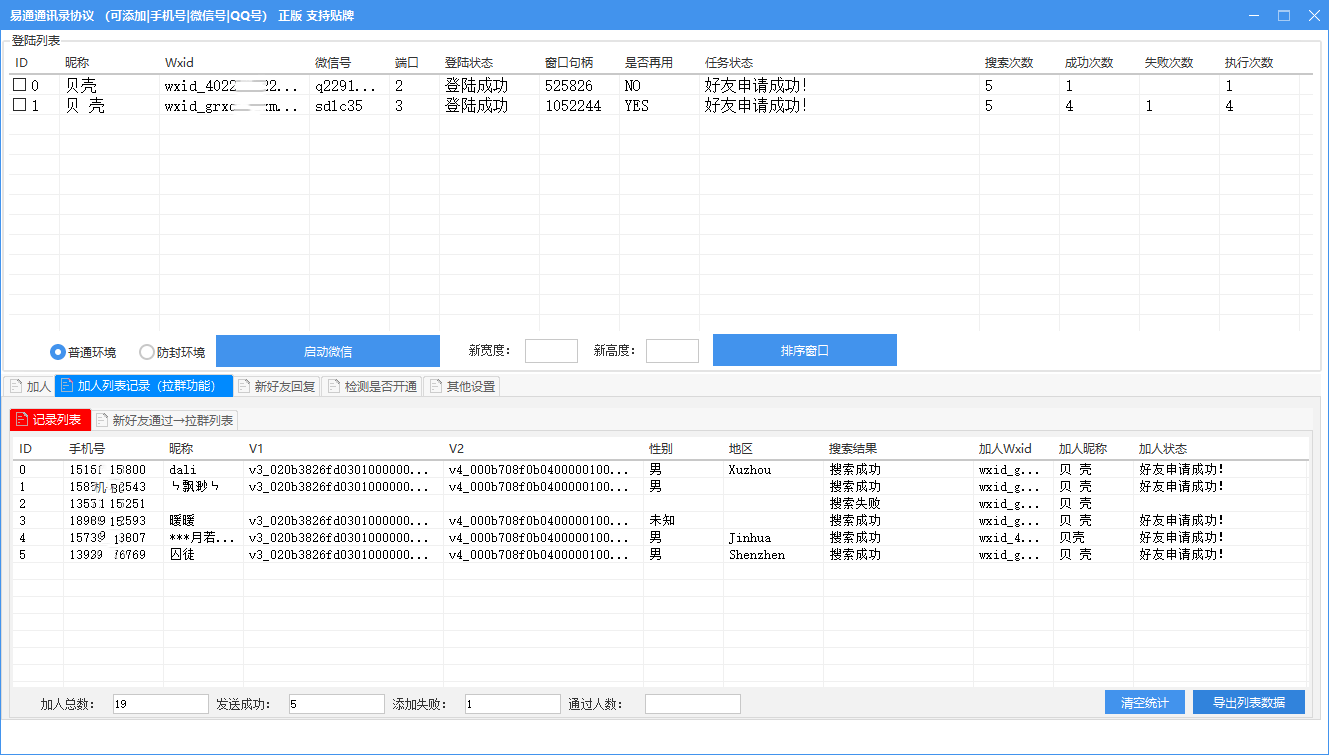
Task: Maximize the application window
Action: (1283, 15)
